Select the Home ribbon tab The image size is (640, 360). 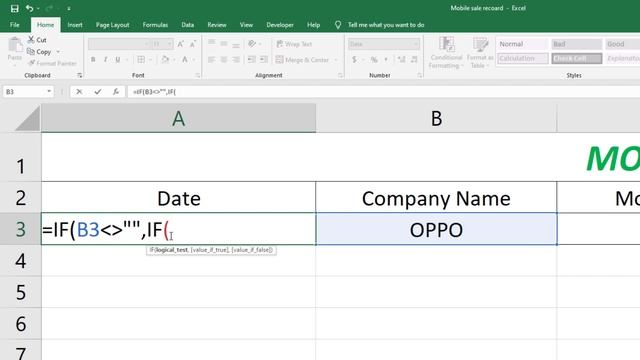coord(45,25)
